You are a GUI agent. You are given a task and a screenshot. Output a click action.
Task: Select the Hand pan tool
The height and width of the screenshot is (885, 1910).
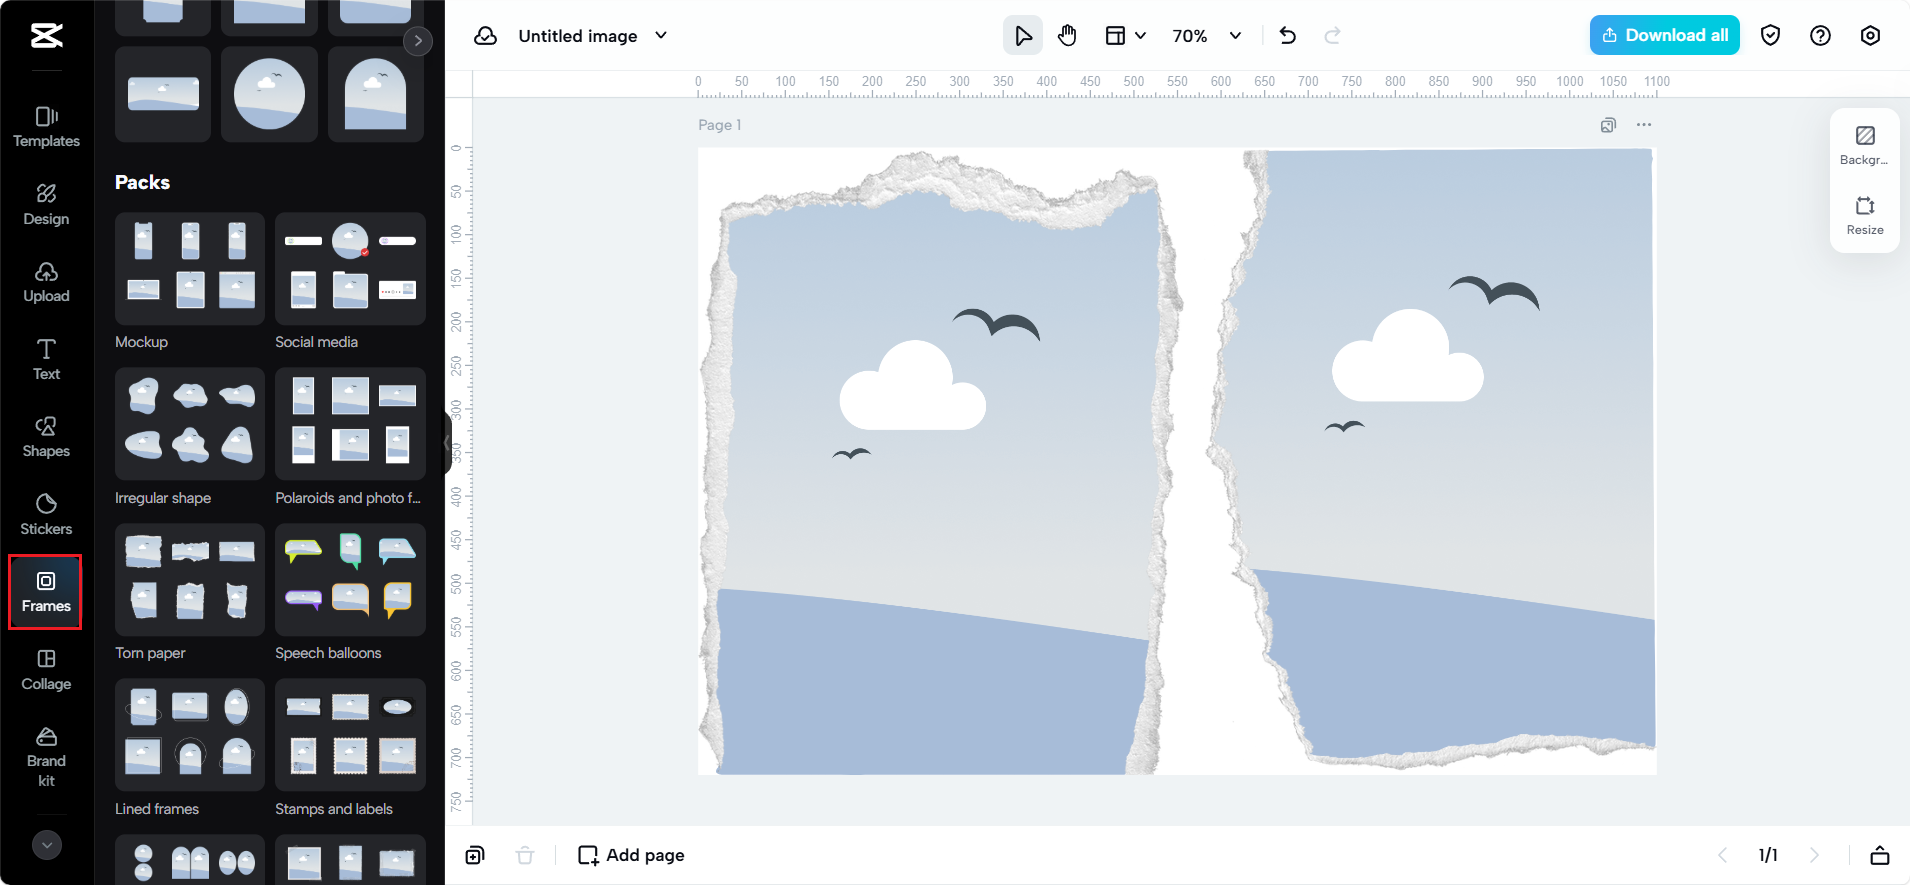(1067, 36)
